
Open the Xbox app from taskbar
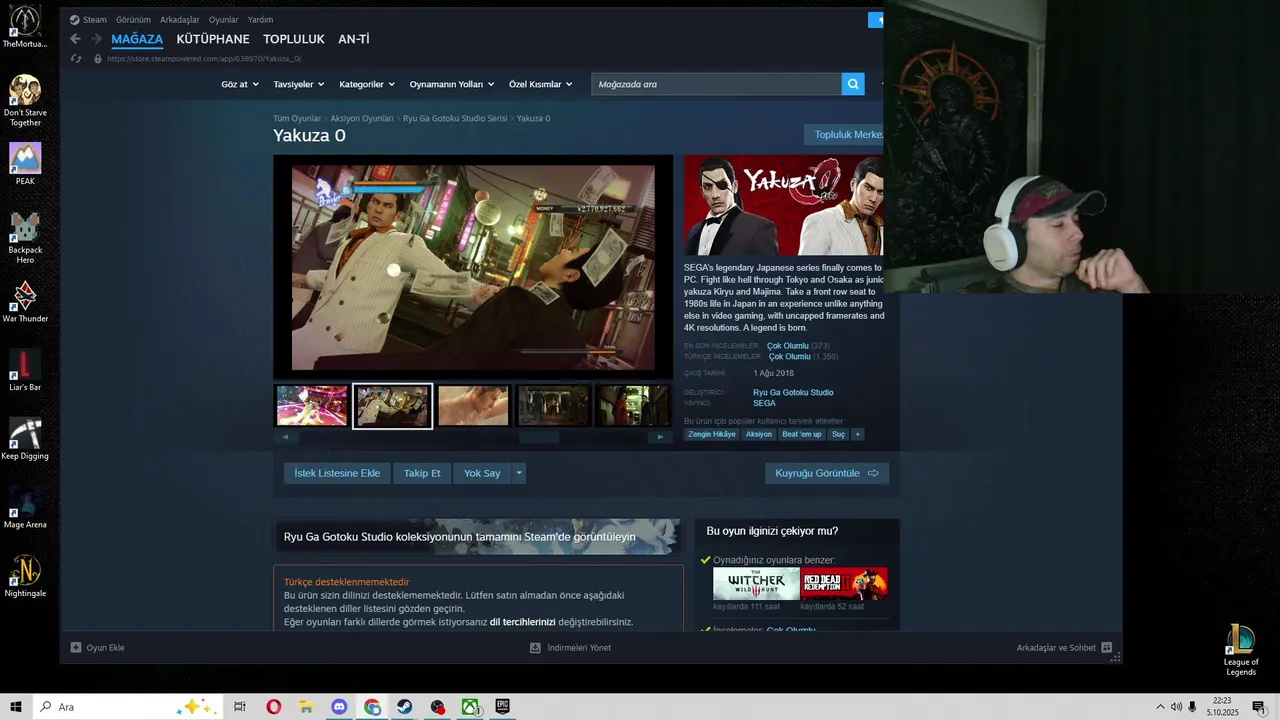tap(470, 707)
